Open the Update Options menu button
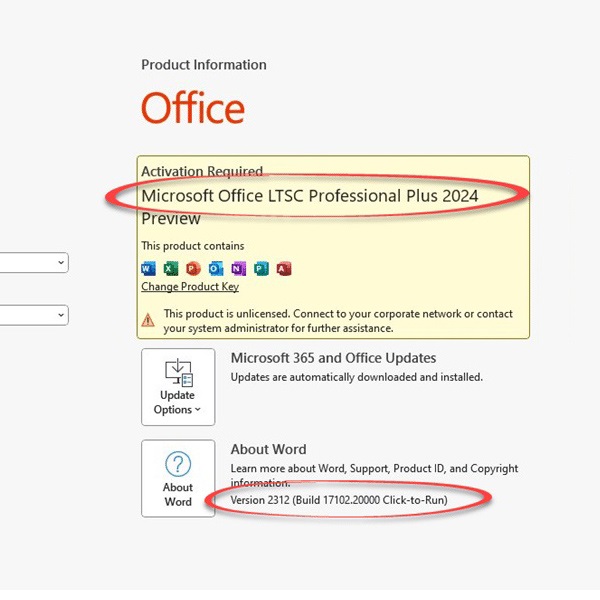 click(x=178, y=386)
